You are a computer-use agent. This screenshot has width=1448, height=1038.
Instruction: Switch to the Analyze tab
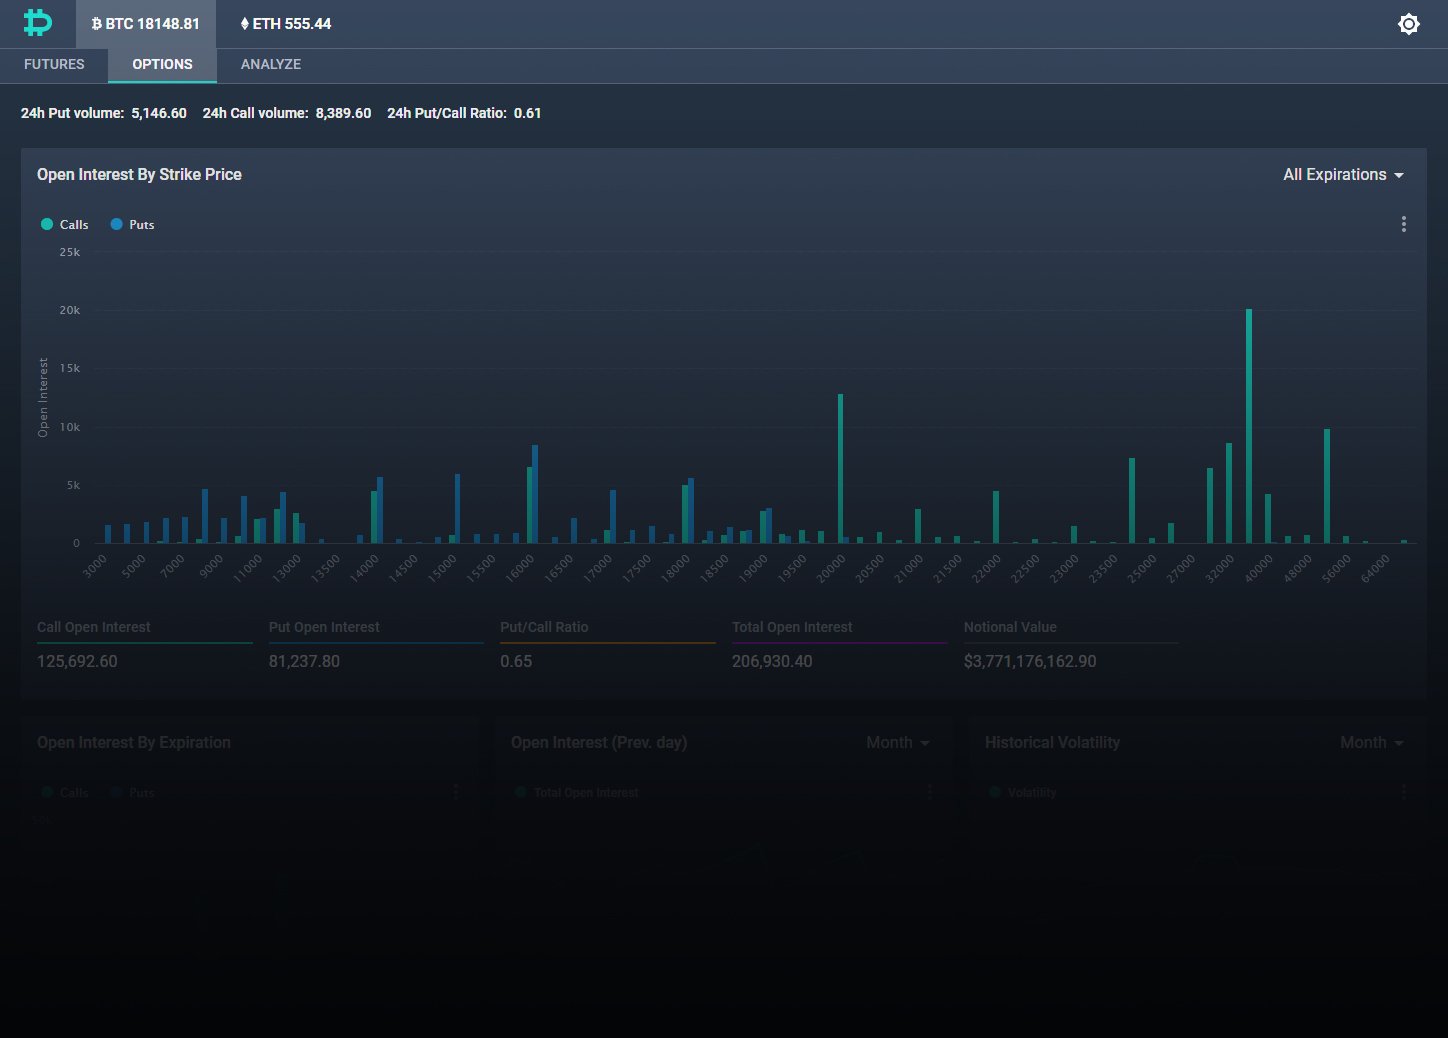pos(271,64)
